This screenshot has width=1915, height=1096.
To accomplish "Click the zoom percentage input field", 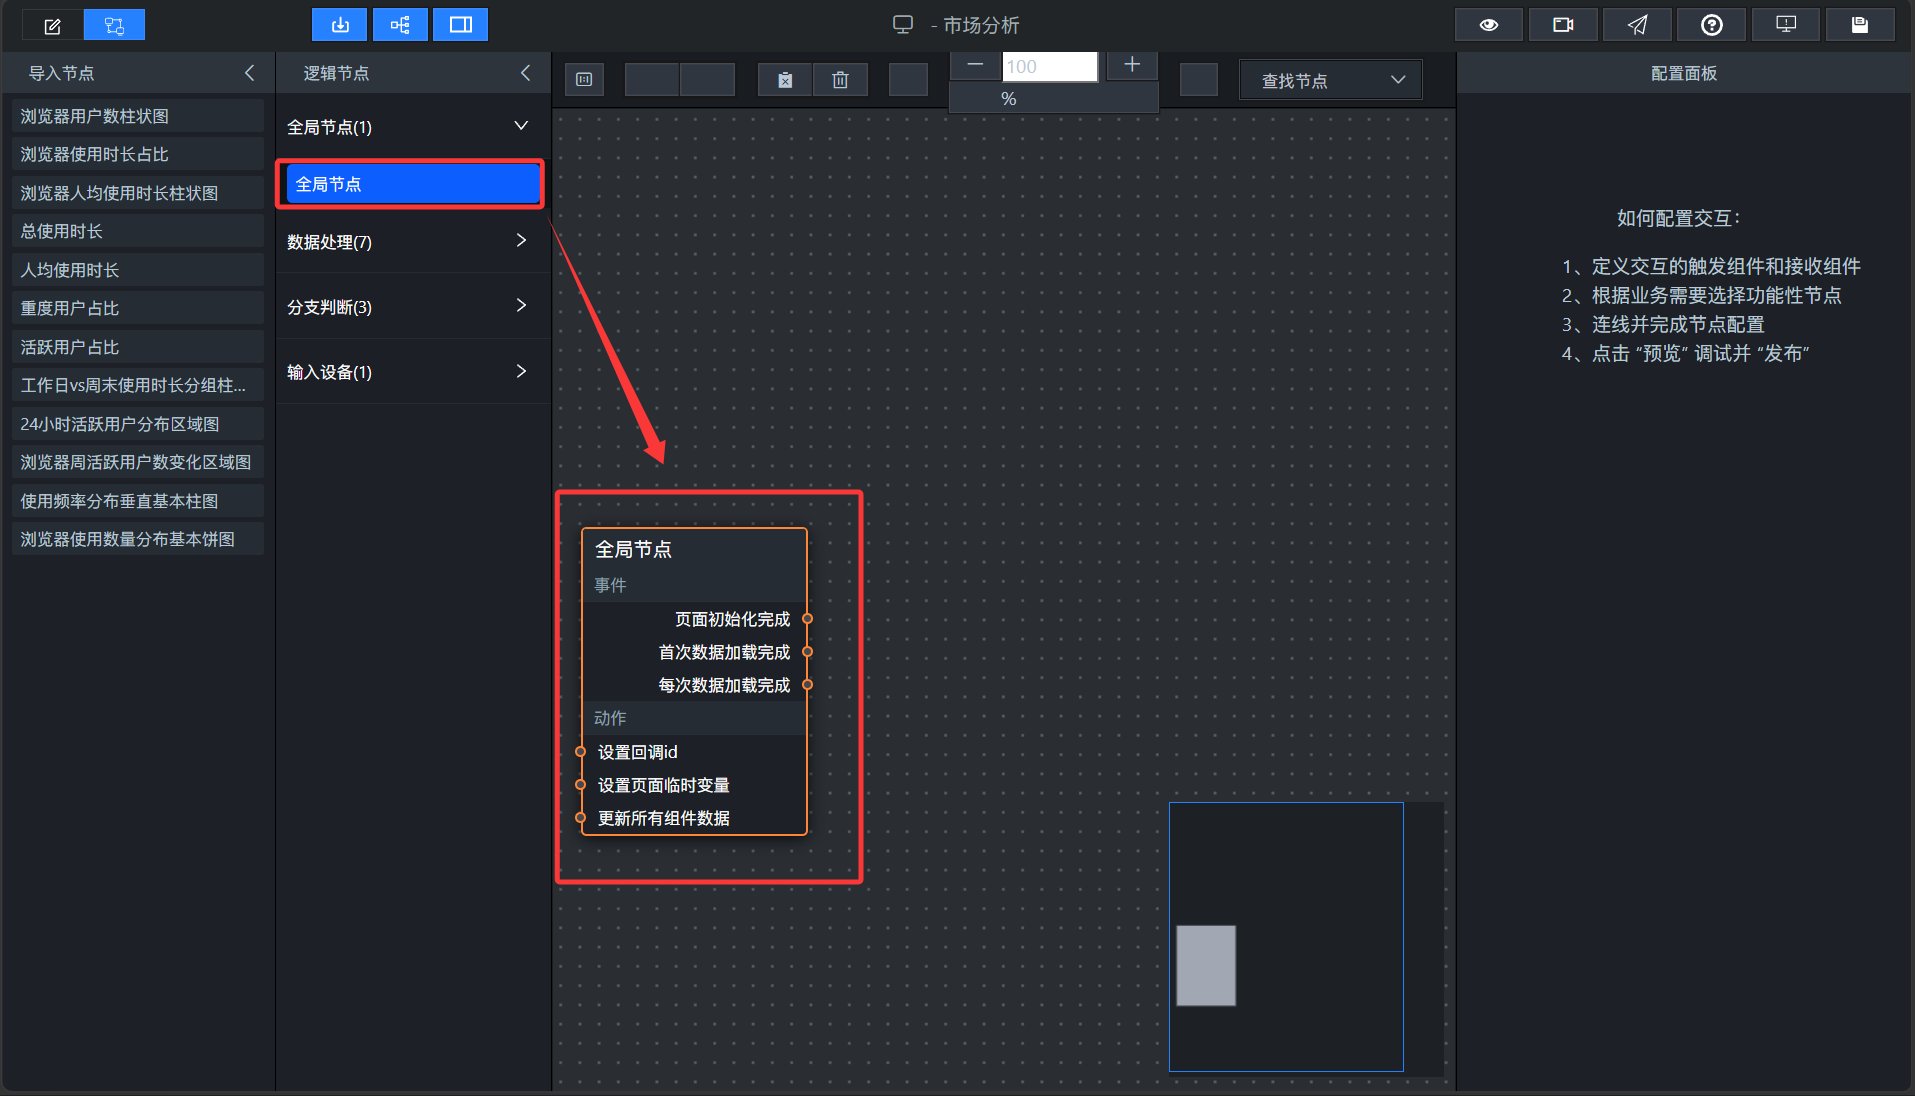I will click(x=1050, y=67).
